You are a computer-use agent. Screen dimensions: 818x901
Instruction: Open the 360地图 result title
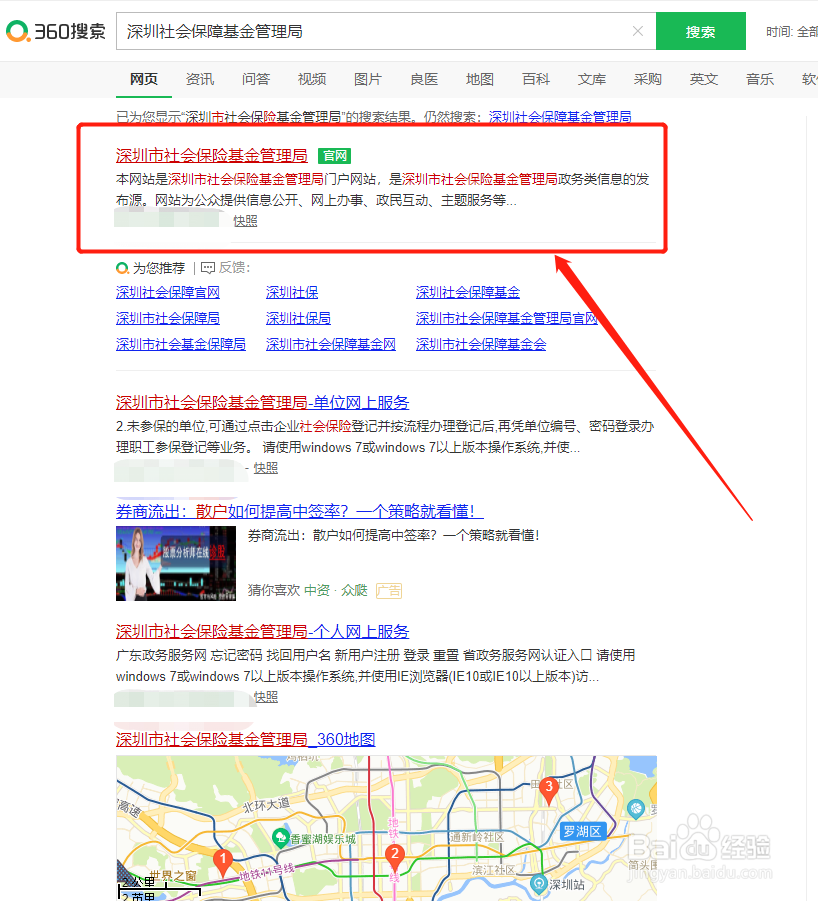(245, 739)
